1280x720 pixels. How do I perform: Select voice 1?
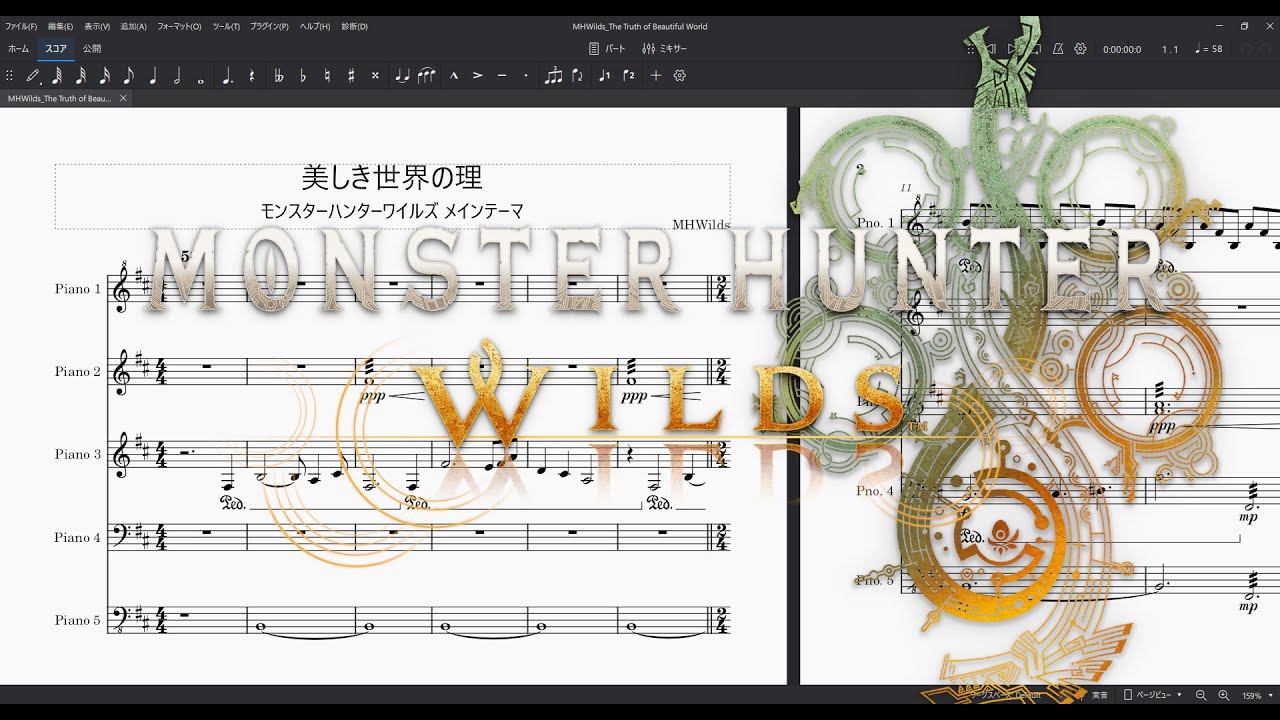click(x=603, y=75)
